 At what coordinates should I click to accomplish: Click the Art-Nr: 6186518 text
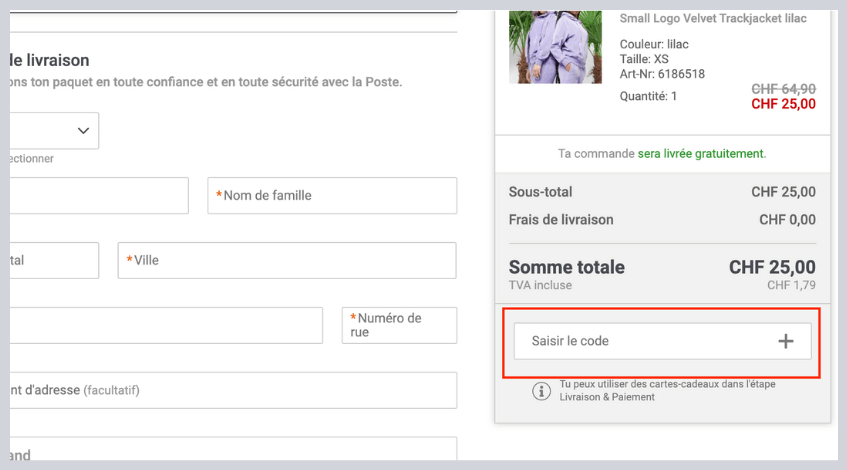pos(662,74)
